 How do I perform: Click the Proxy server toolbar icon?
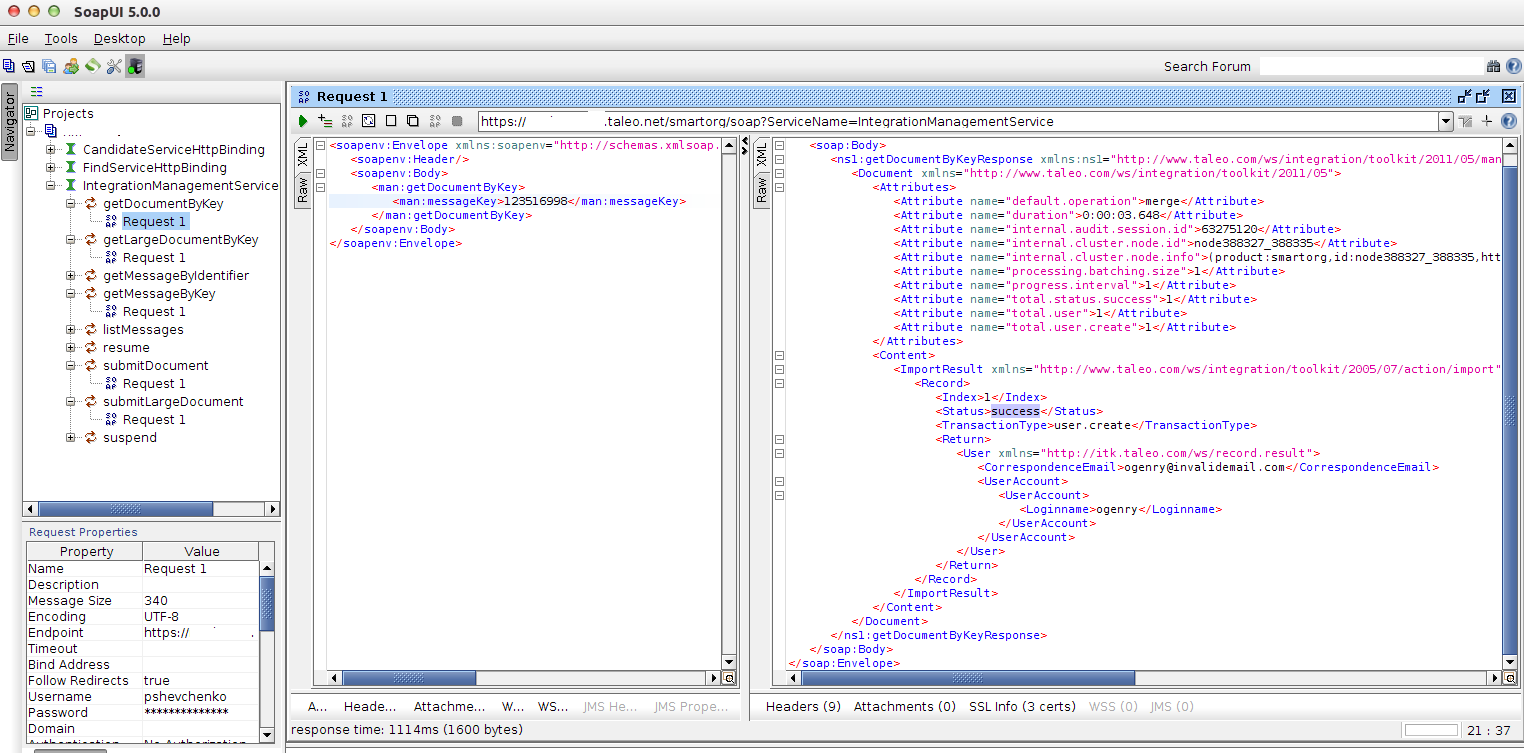pos(135,67)
